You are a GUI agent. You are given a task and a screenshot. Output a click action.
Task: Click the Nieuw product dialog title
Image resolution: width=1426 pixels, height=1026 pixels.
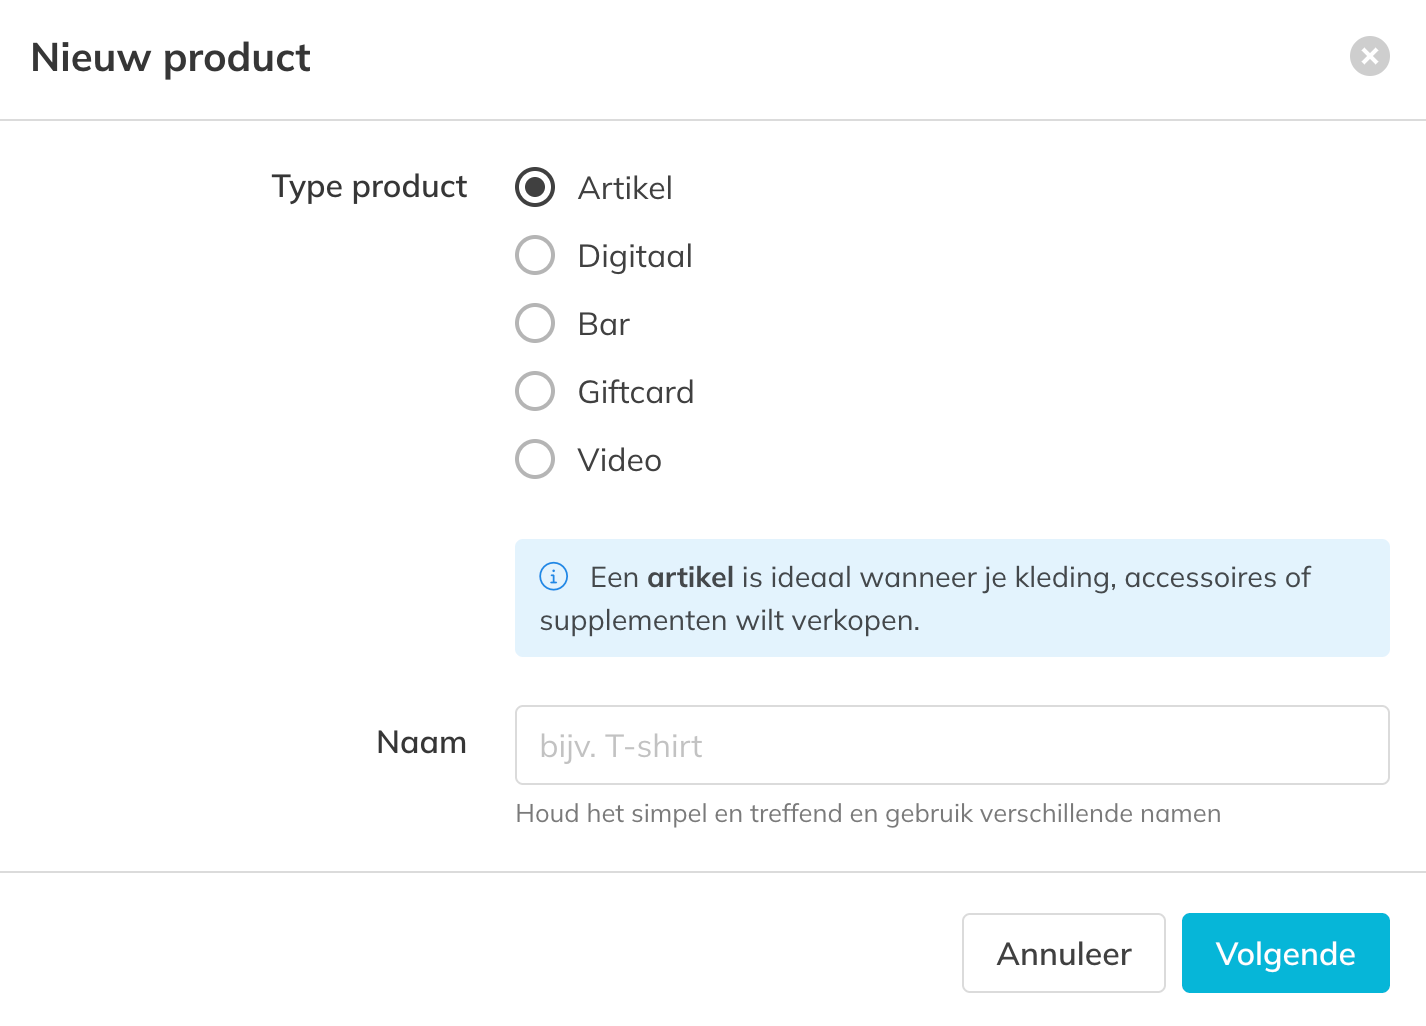tap(171, 58)
